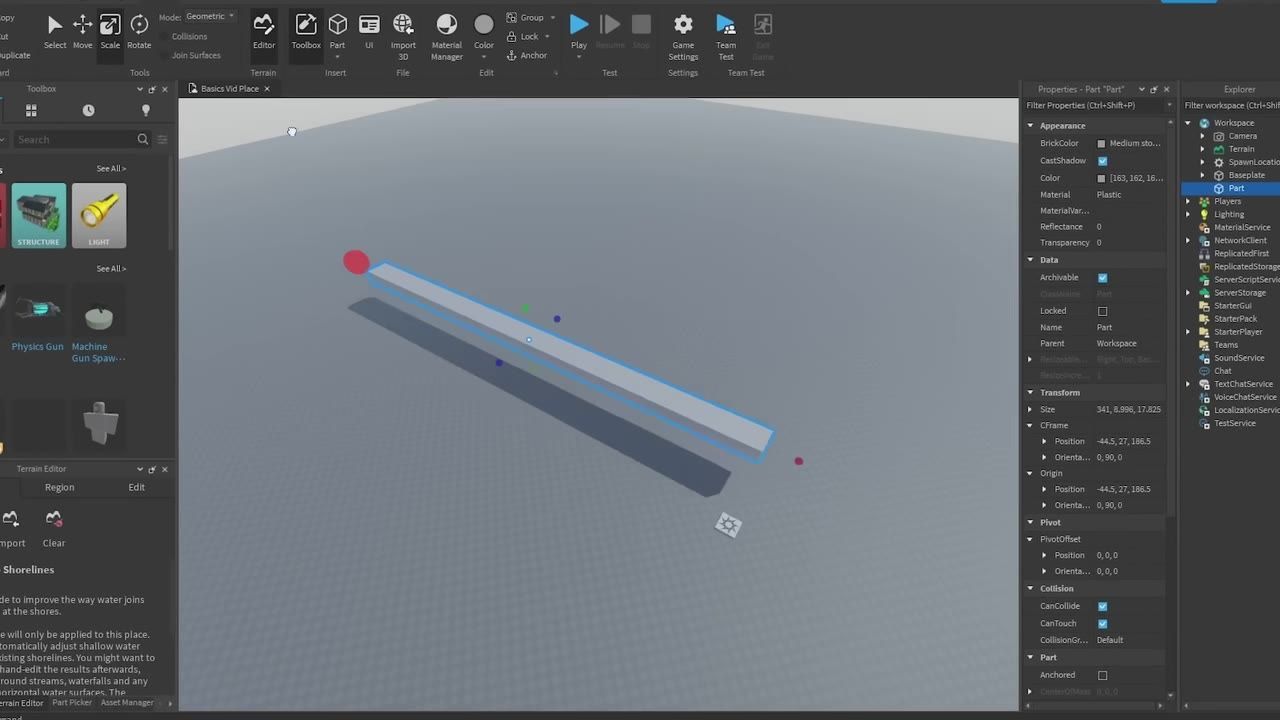Open the Mode Geometric dropdown
This screenshot has height=720, width=1280.
(210, 16)
